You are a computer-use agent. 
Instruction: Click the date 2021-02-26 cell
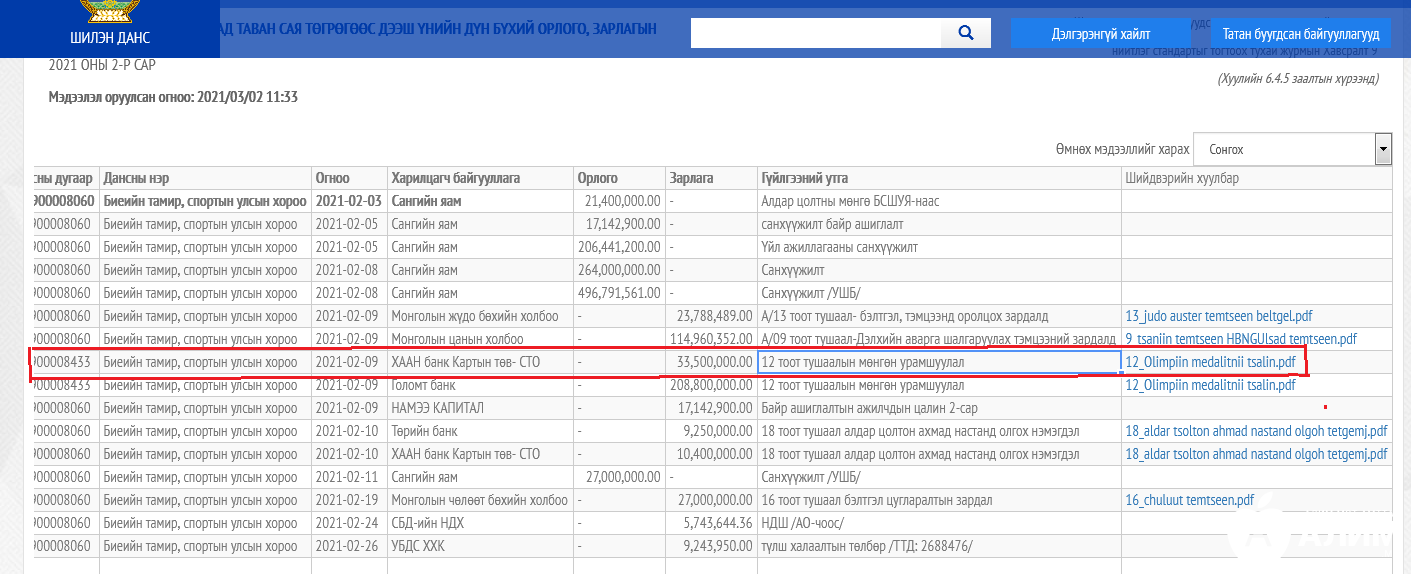[x=349, y=546]
